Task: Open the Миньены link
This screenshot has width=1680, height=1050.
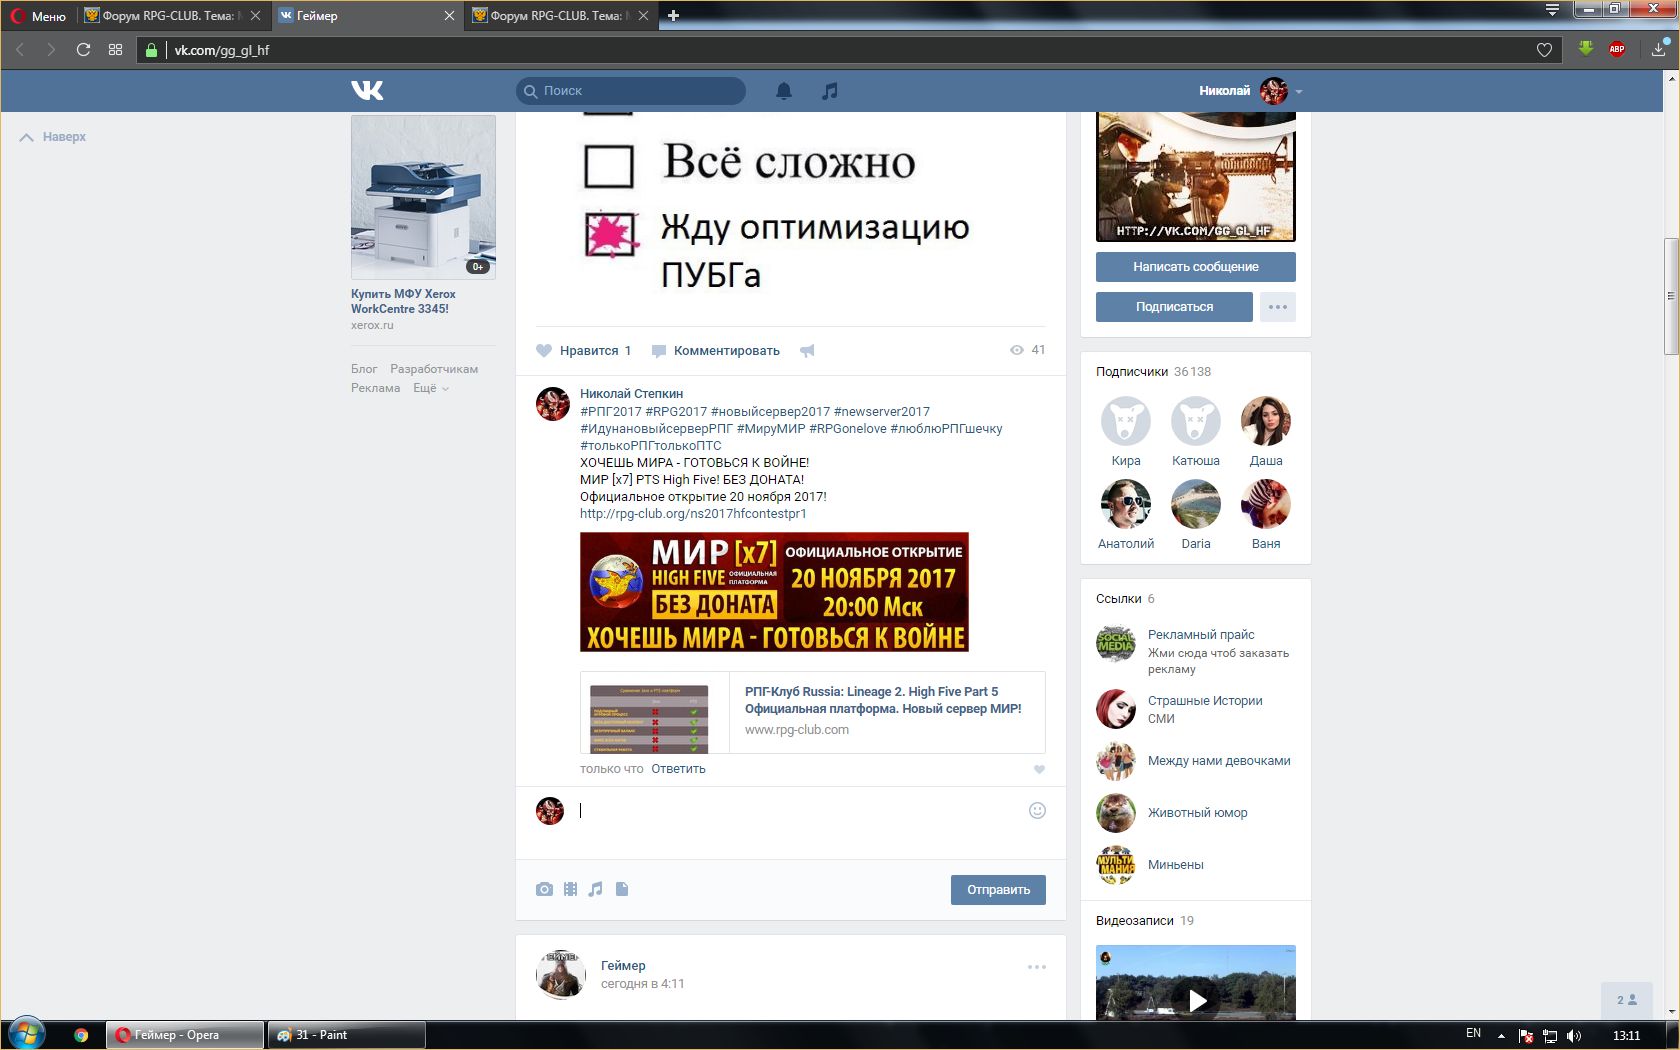Action: pos(1175,865)
